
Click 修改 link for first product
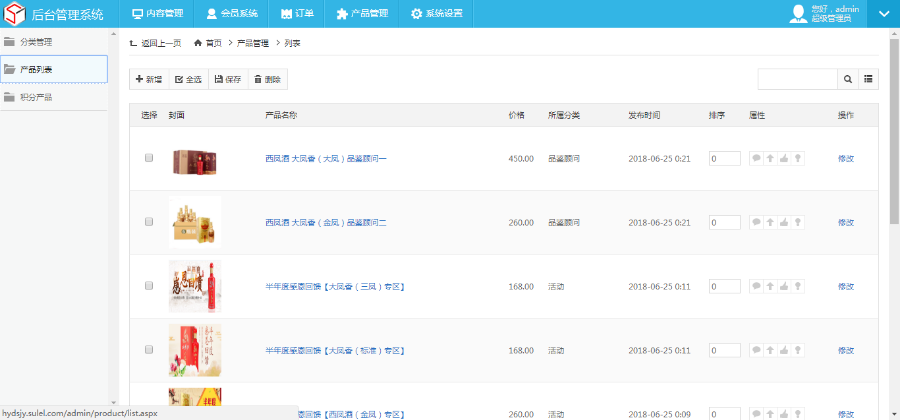(845, 158)
